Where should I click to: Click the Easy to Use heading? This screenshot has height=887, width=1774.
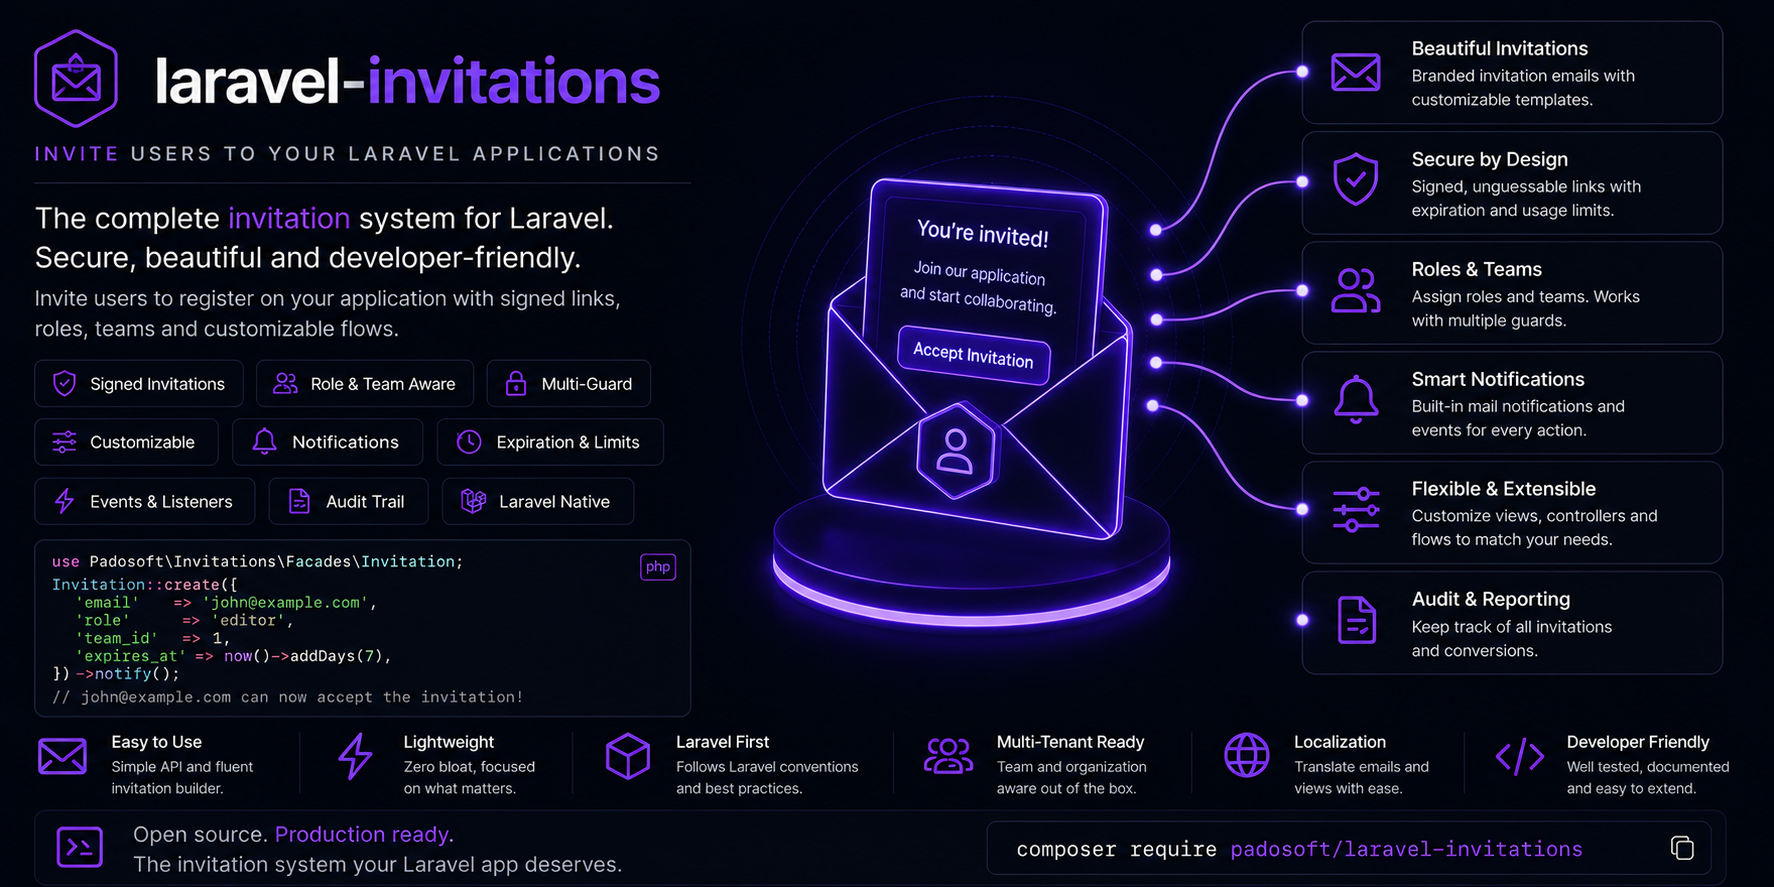(156, 742)
